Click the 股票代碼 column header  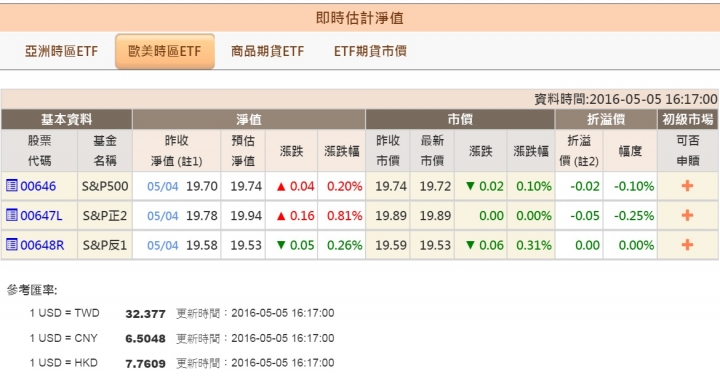(x=39, y=151)
